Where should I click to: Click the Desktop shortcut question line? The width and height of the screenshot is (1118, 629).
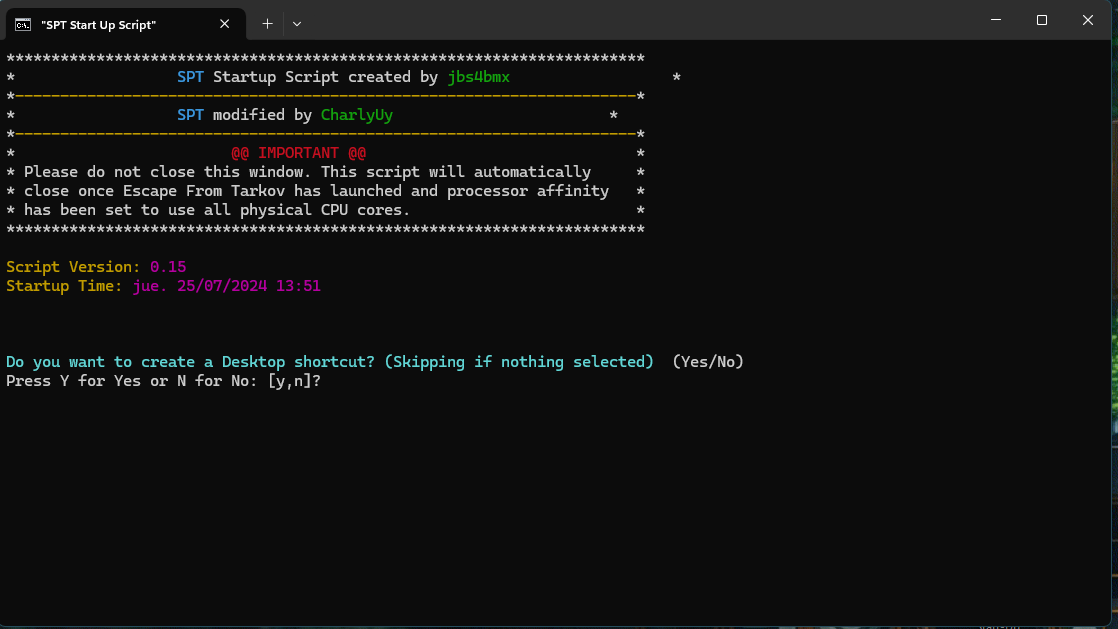[329, 362]
